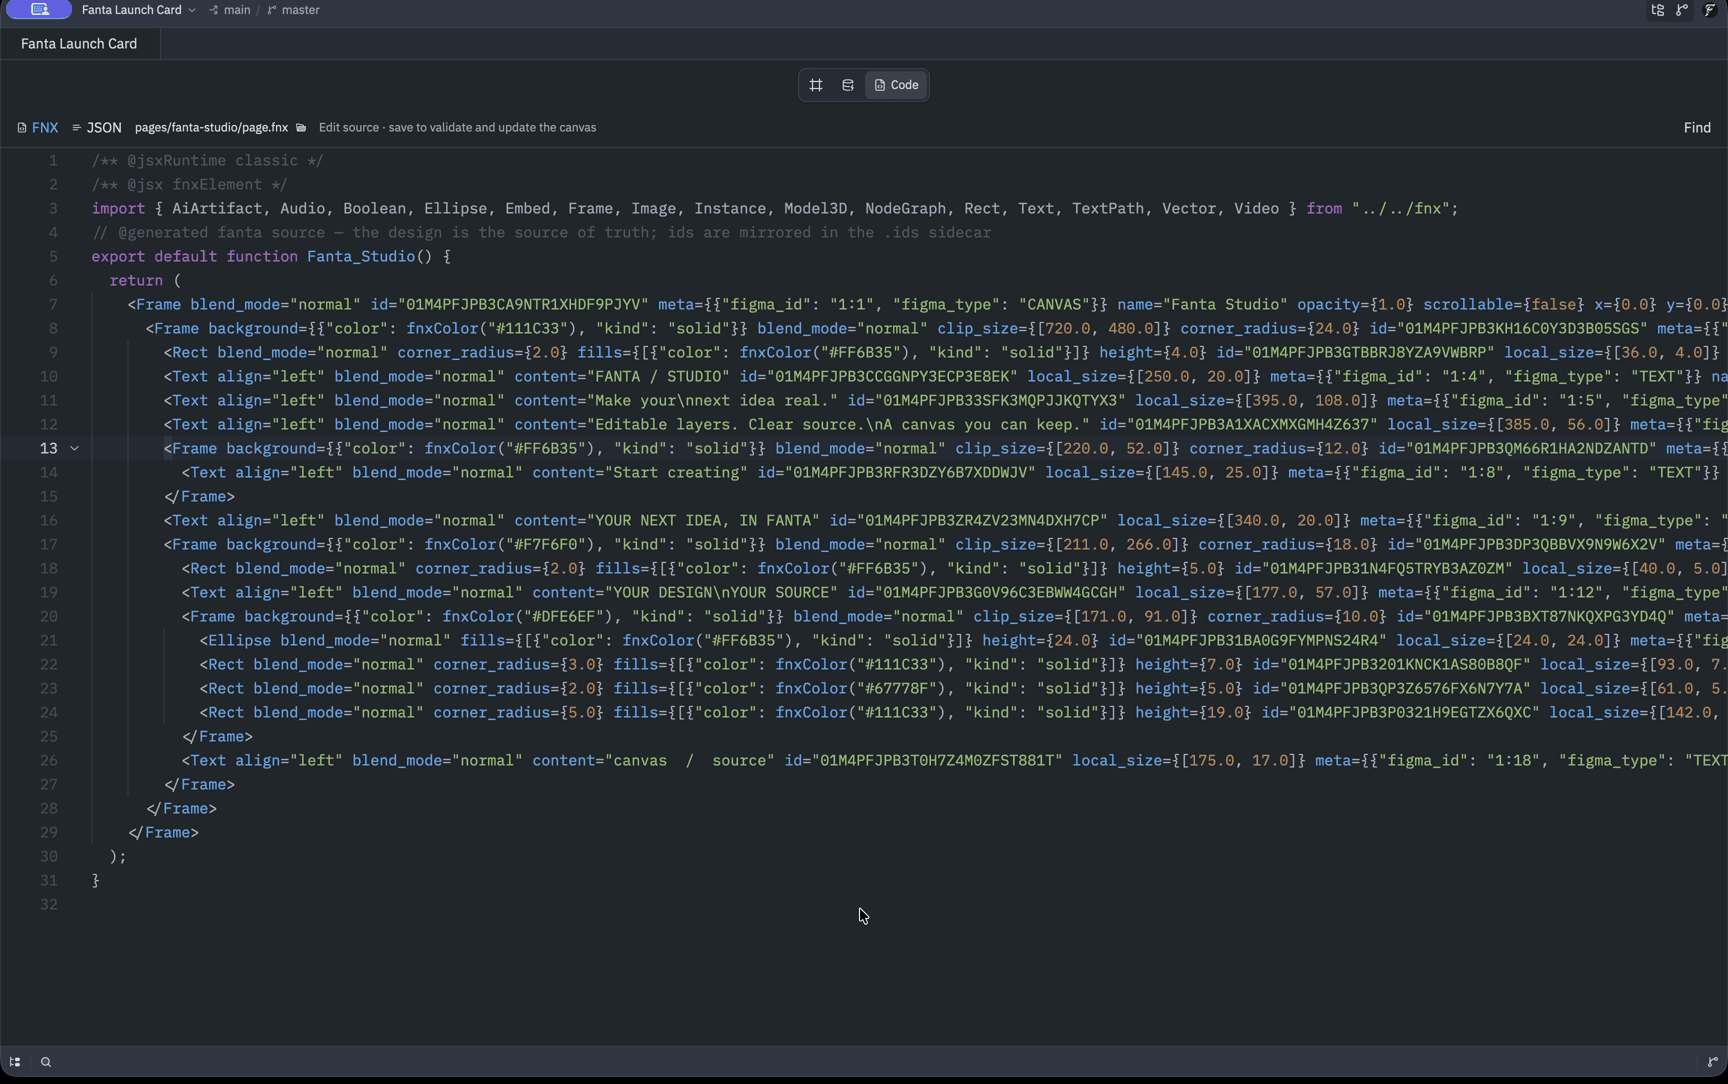Switch to the Fanta Launch Card tab
Image resolution: width=1728 pixels, height=1084 pixels.
[79, 44]
